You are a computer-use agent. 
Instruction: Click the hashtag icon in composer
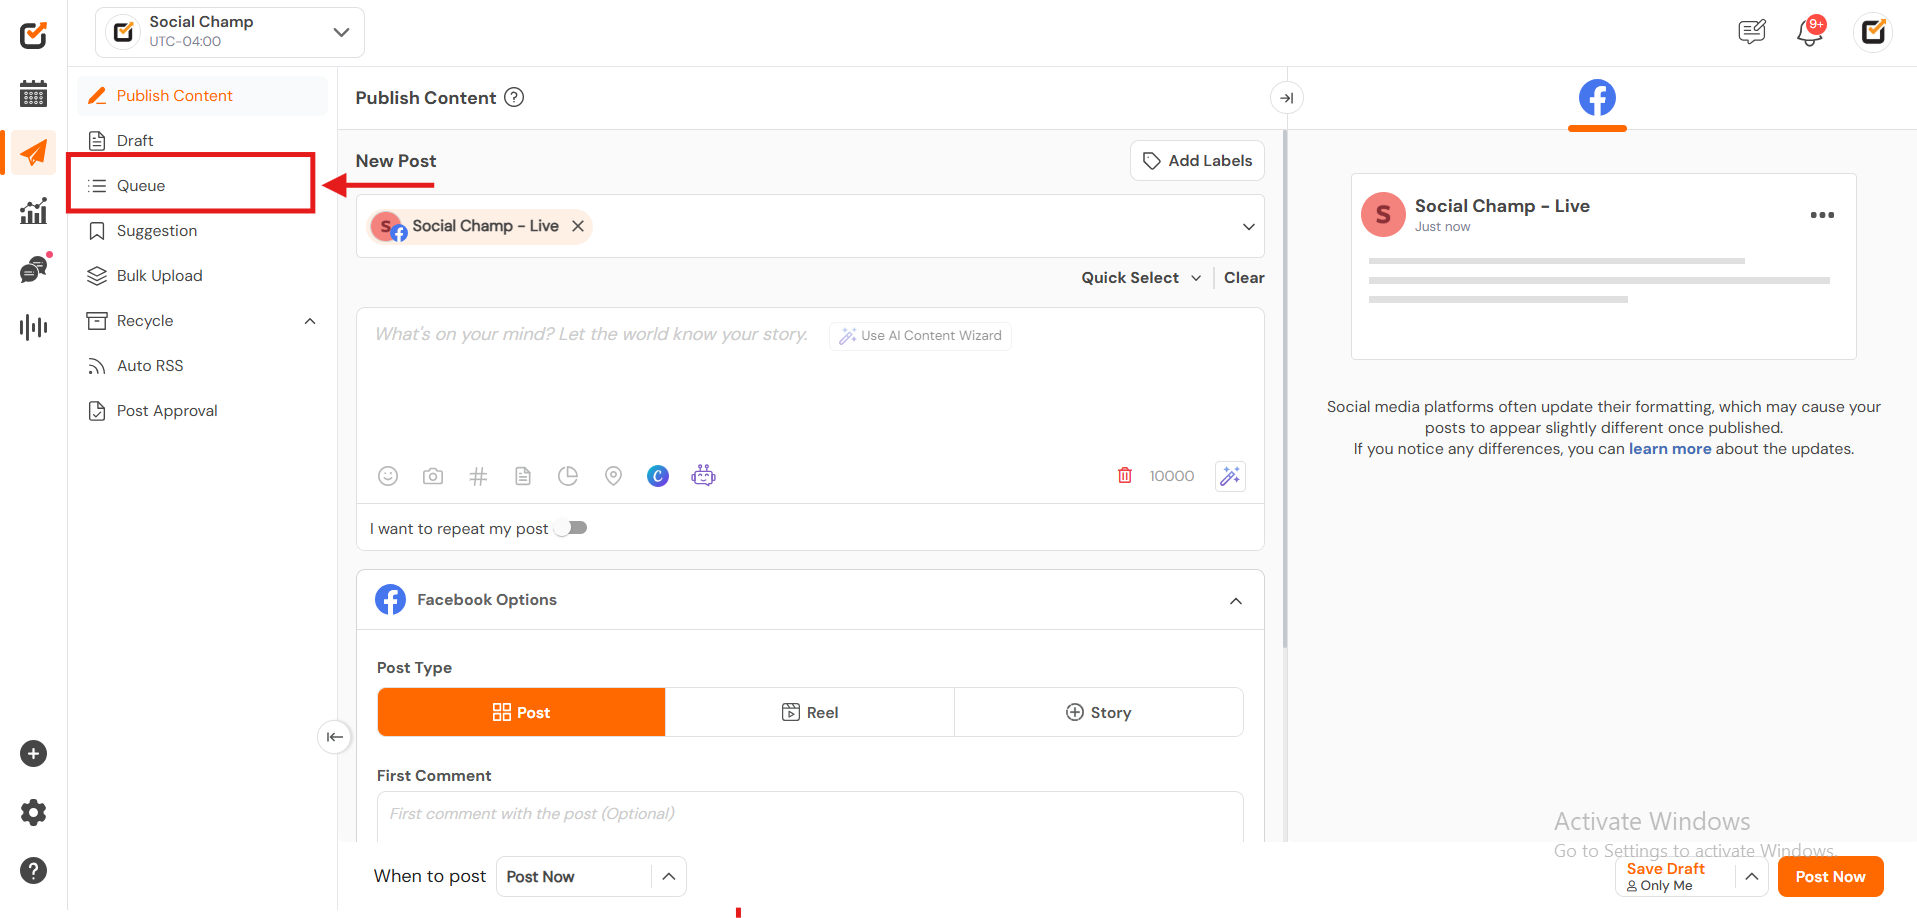click(478, 476)
